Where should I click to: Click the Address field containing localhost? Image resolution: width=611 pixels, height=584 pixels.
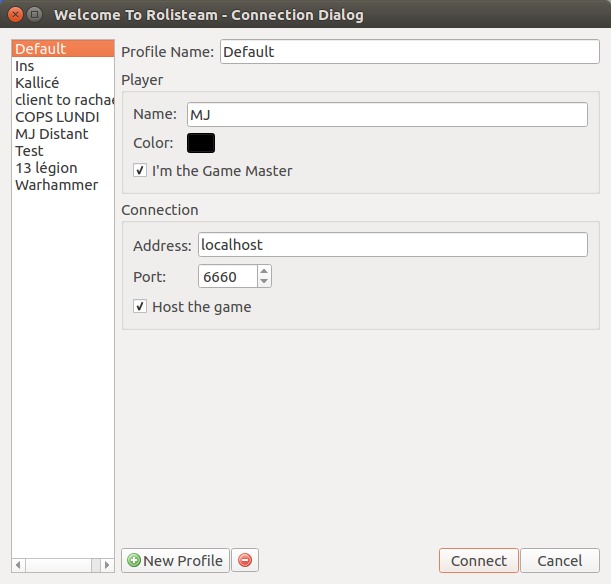tap(391, 245)
